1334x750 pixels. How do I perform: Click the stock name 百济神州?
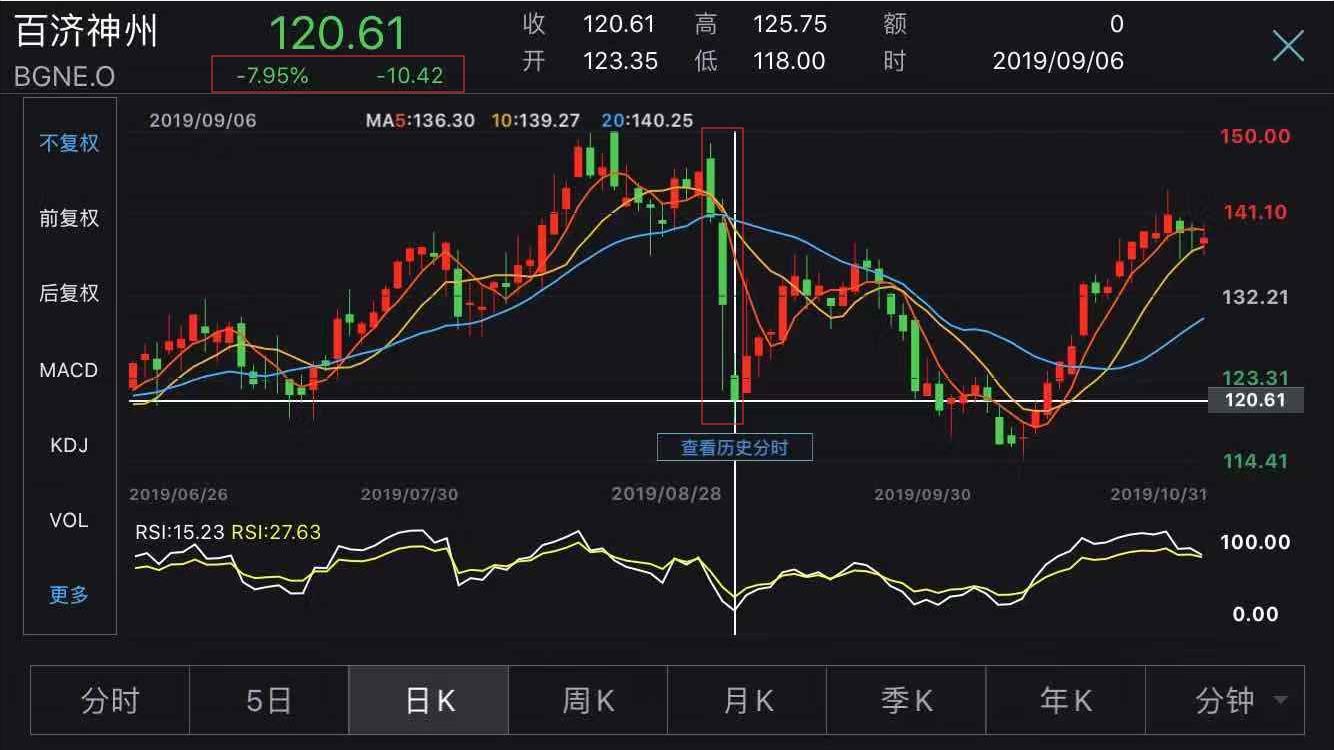click(x=87, y=32)
